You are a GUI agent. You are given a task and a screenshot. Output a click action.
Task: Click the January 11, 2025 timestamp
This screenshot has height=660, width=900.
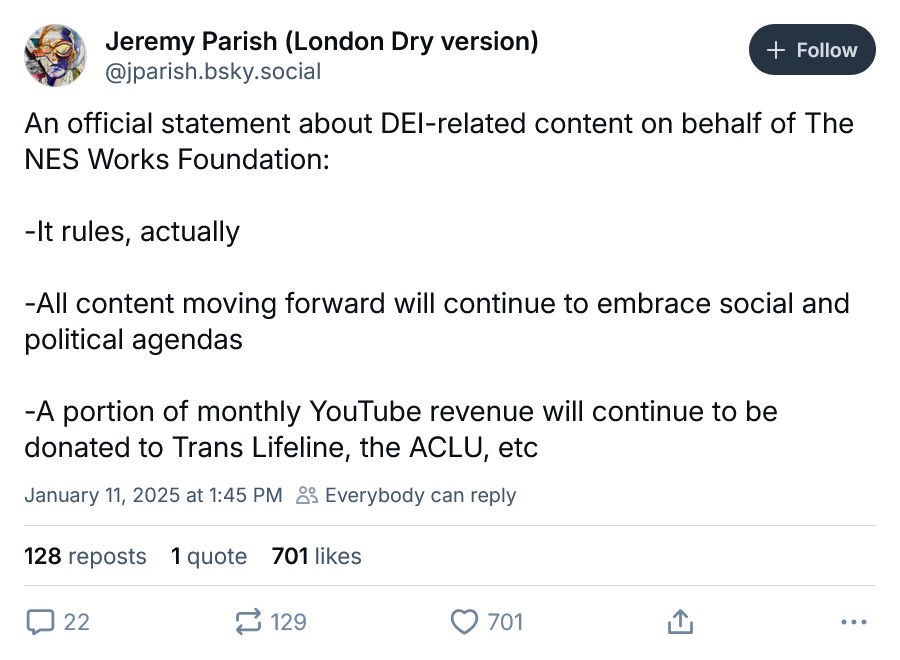tap(153, 495)
